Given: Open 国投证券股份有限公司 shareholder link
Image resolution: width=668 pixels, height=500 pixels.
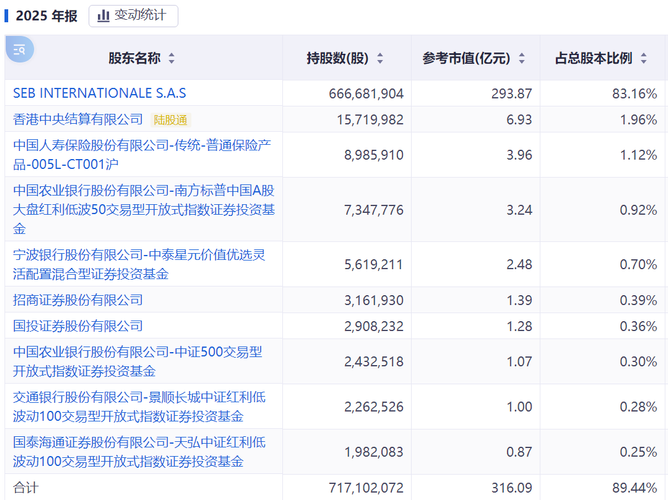Looking at the screenshot, I should click(x=78, y=326).
